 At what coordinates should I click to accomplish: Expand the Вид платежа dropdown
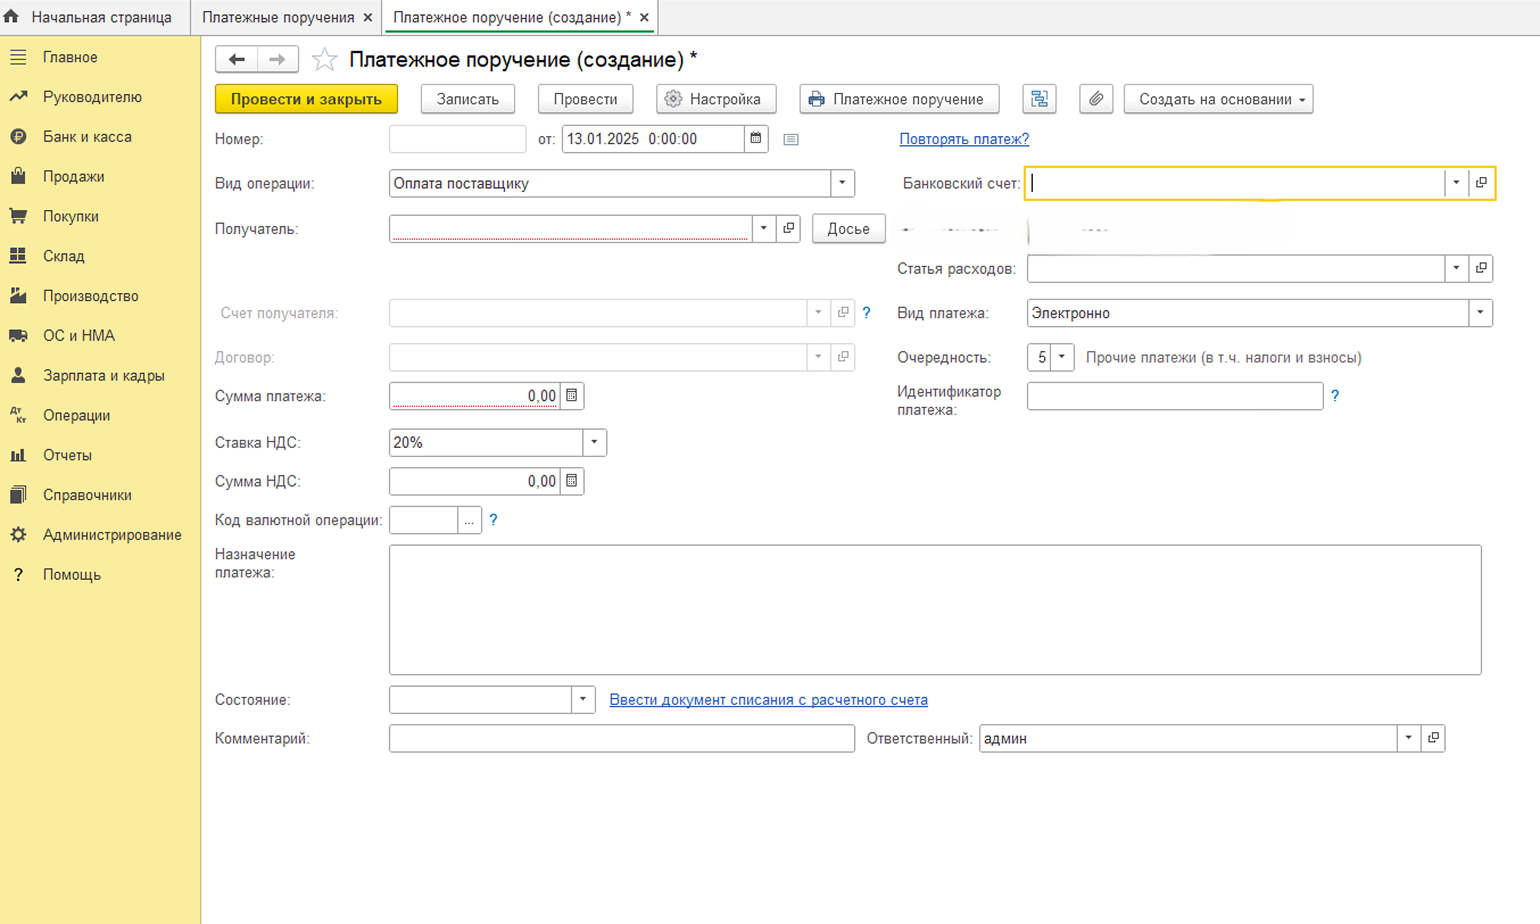tap(1480, 313)
